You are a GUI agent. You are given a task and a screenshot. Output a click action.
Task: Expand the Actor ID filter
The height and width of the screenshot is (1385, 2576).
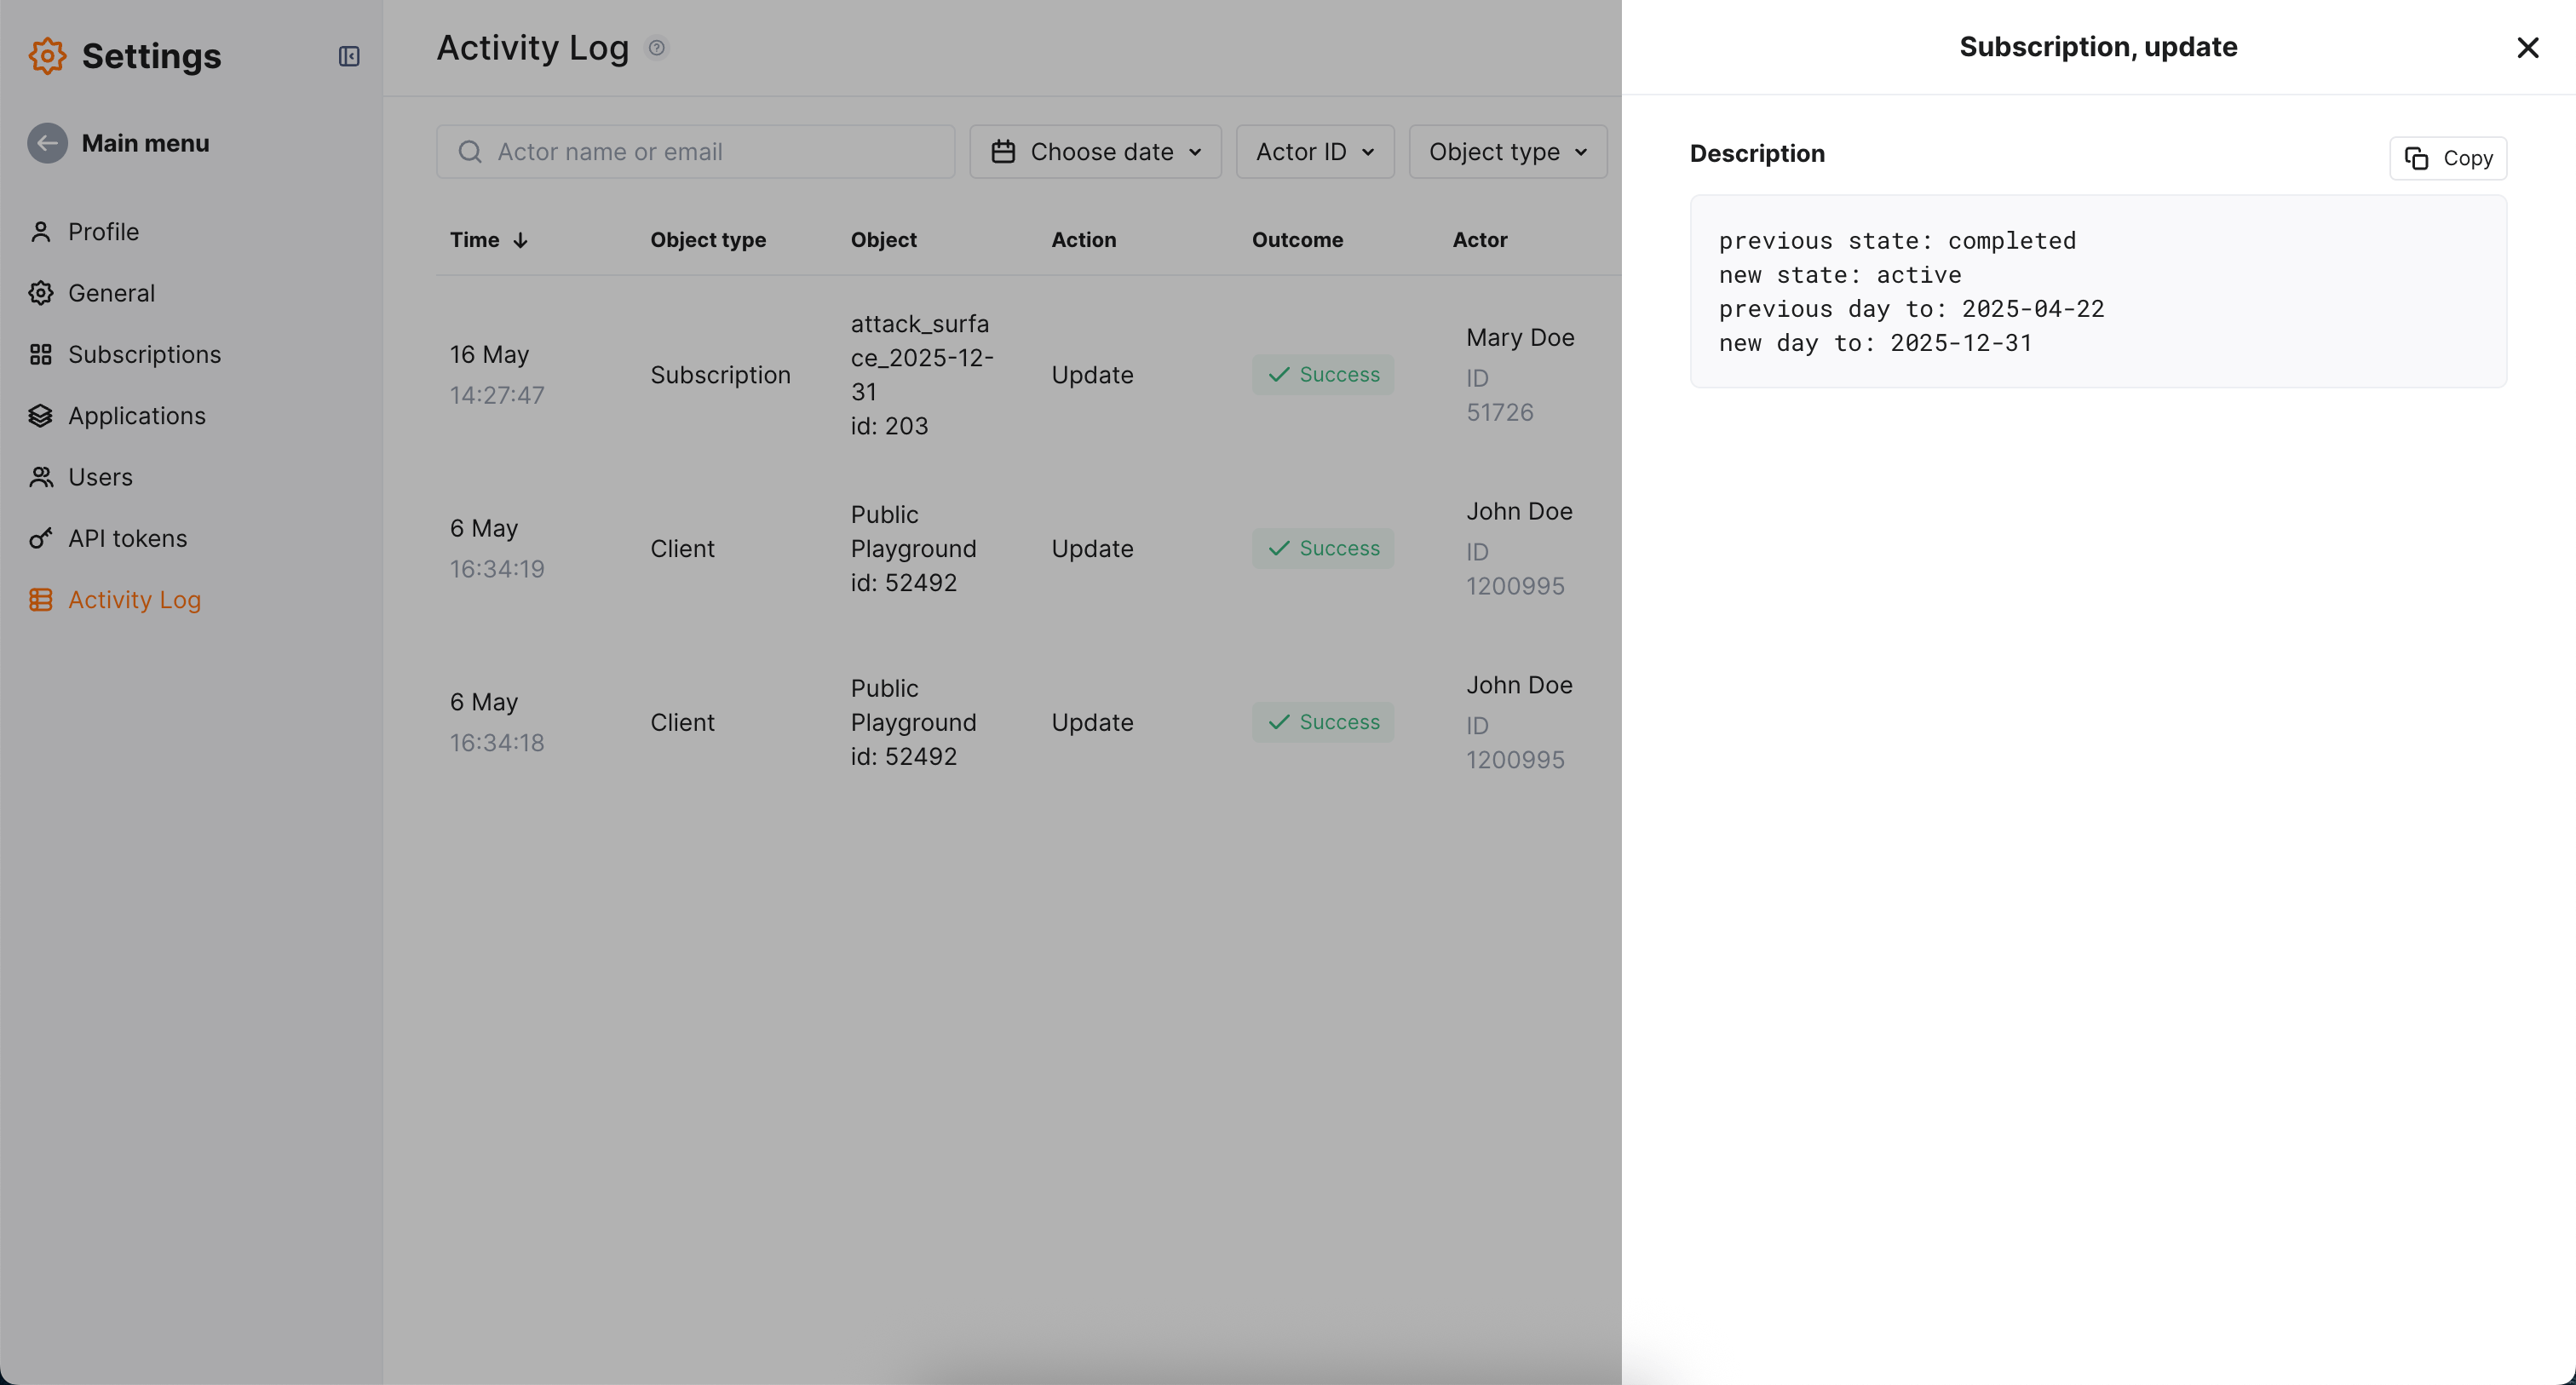(1314, 152)
